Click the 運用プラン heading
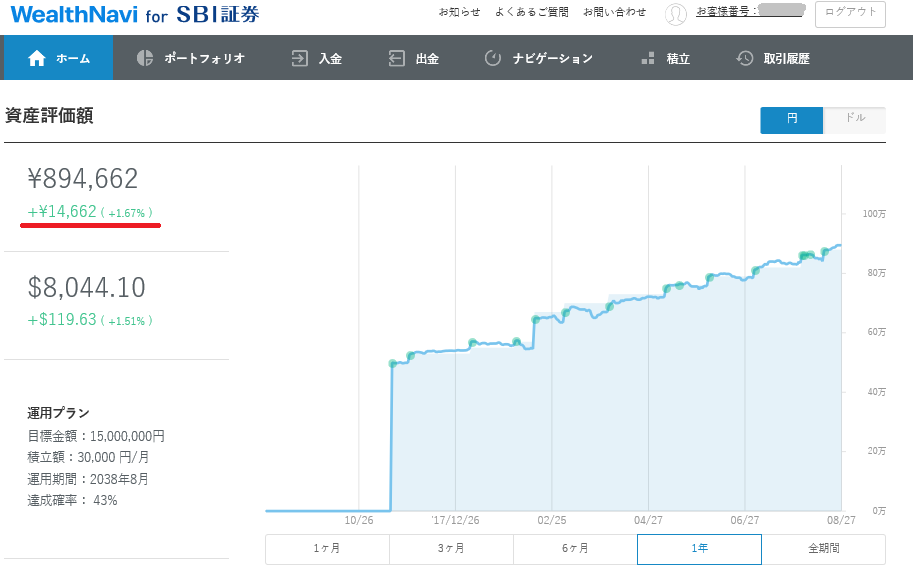 point(58,413)
